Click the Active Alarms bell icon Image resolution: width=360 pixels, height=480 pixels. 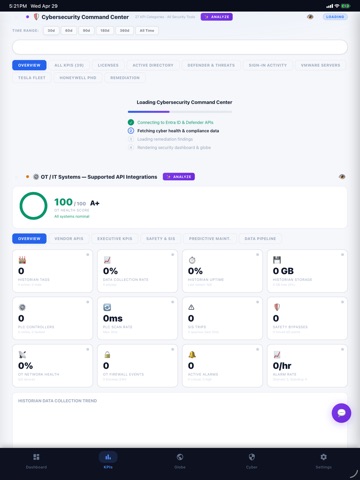click(x=192, y=355)
